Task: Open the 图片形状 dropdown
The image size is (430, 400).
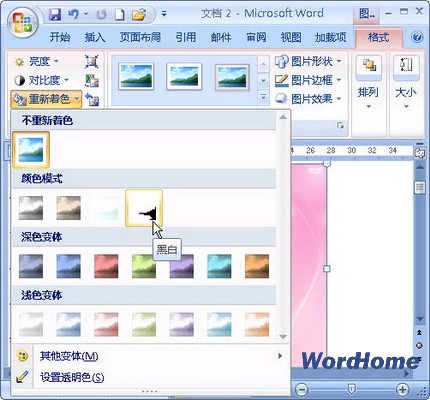Action: pos(308,61)
